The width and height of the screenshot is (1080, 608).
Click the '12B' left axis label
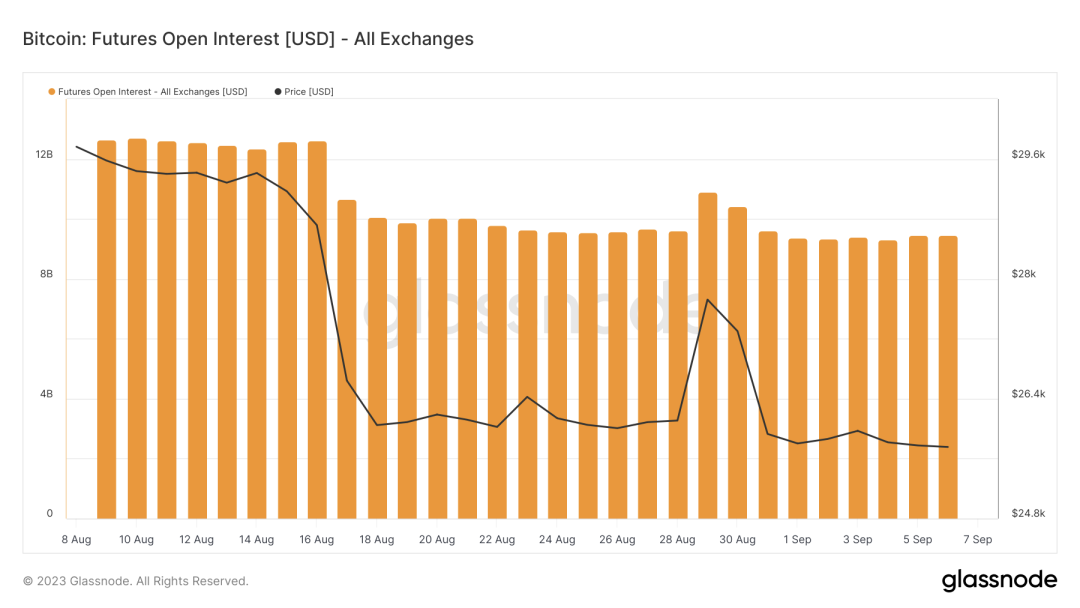(x=44, y=155)
